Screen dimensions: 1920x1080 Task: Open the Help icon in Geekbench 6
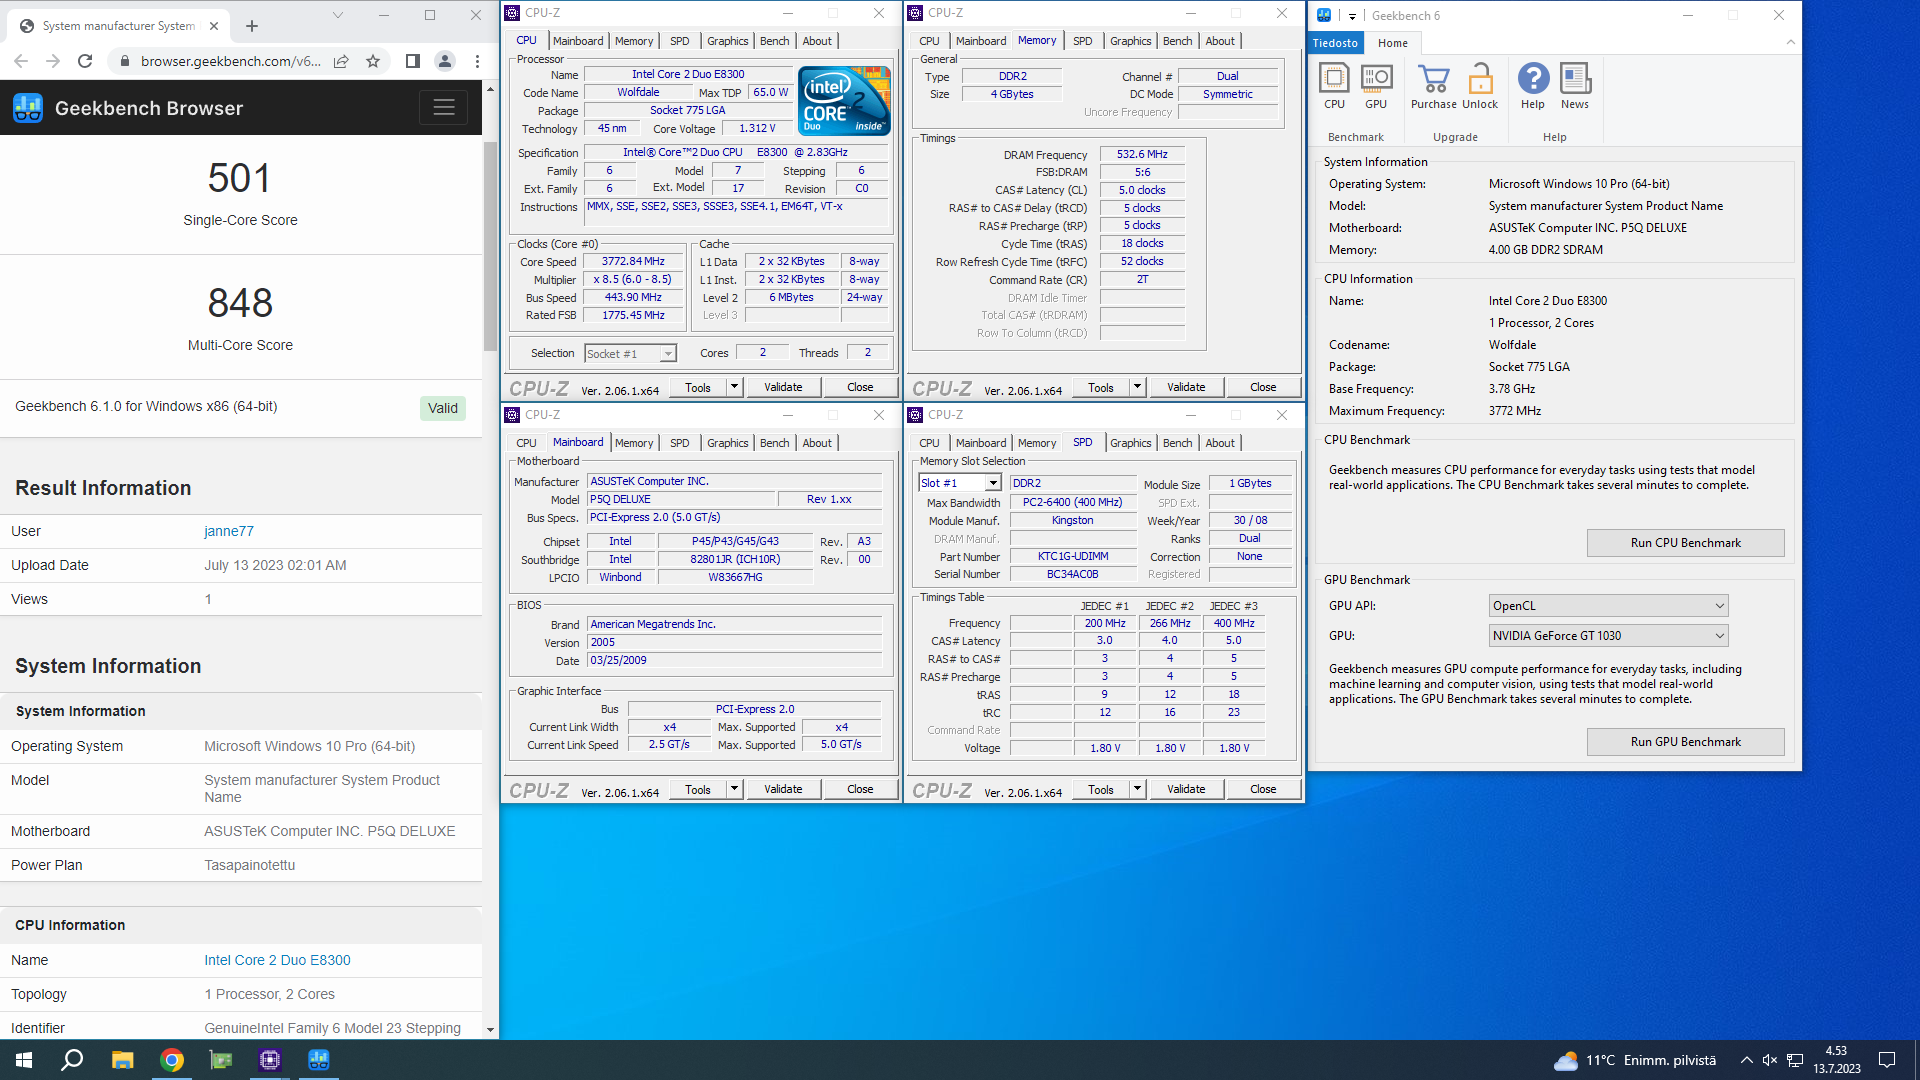point(1533,86)
